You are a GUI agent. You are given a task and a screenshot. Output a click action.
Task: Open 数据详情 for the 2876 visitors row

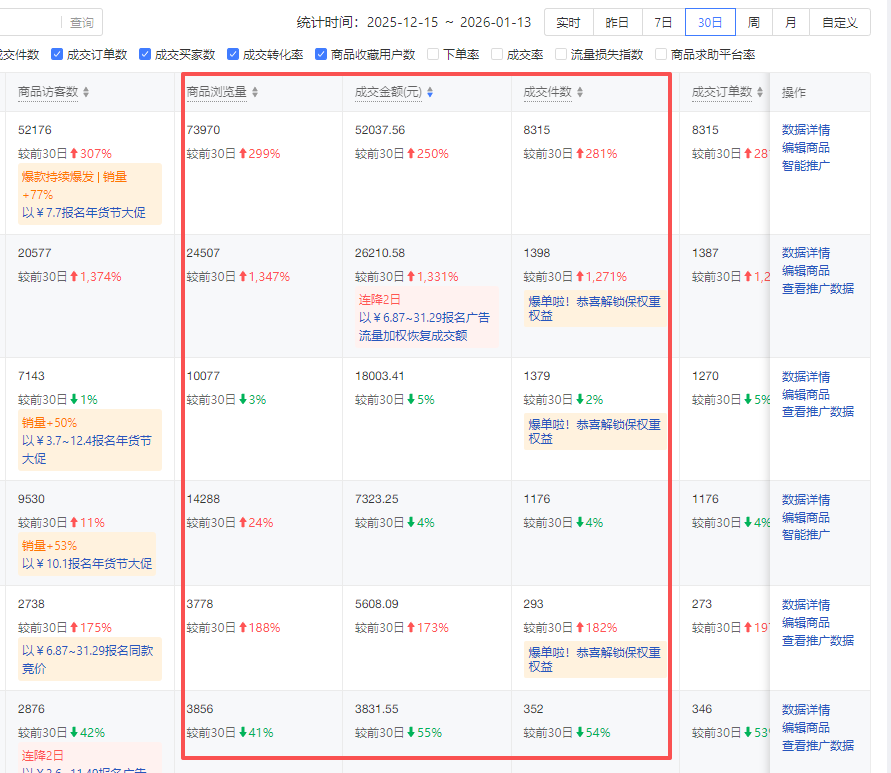click(806, 710)
